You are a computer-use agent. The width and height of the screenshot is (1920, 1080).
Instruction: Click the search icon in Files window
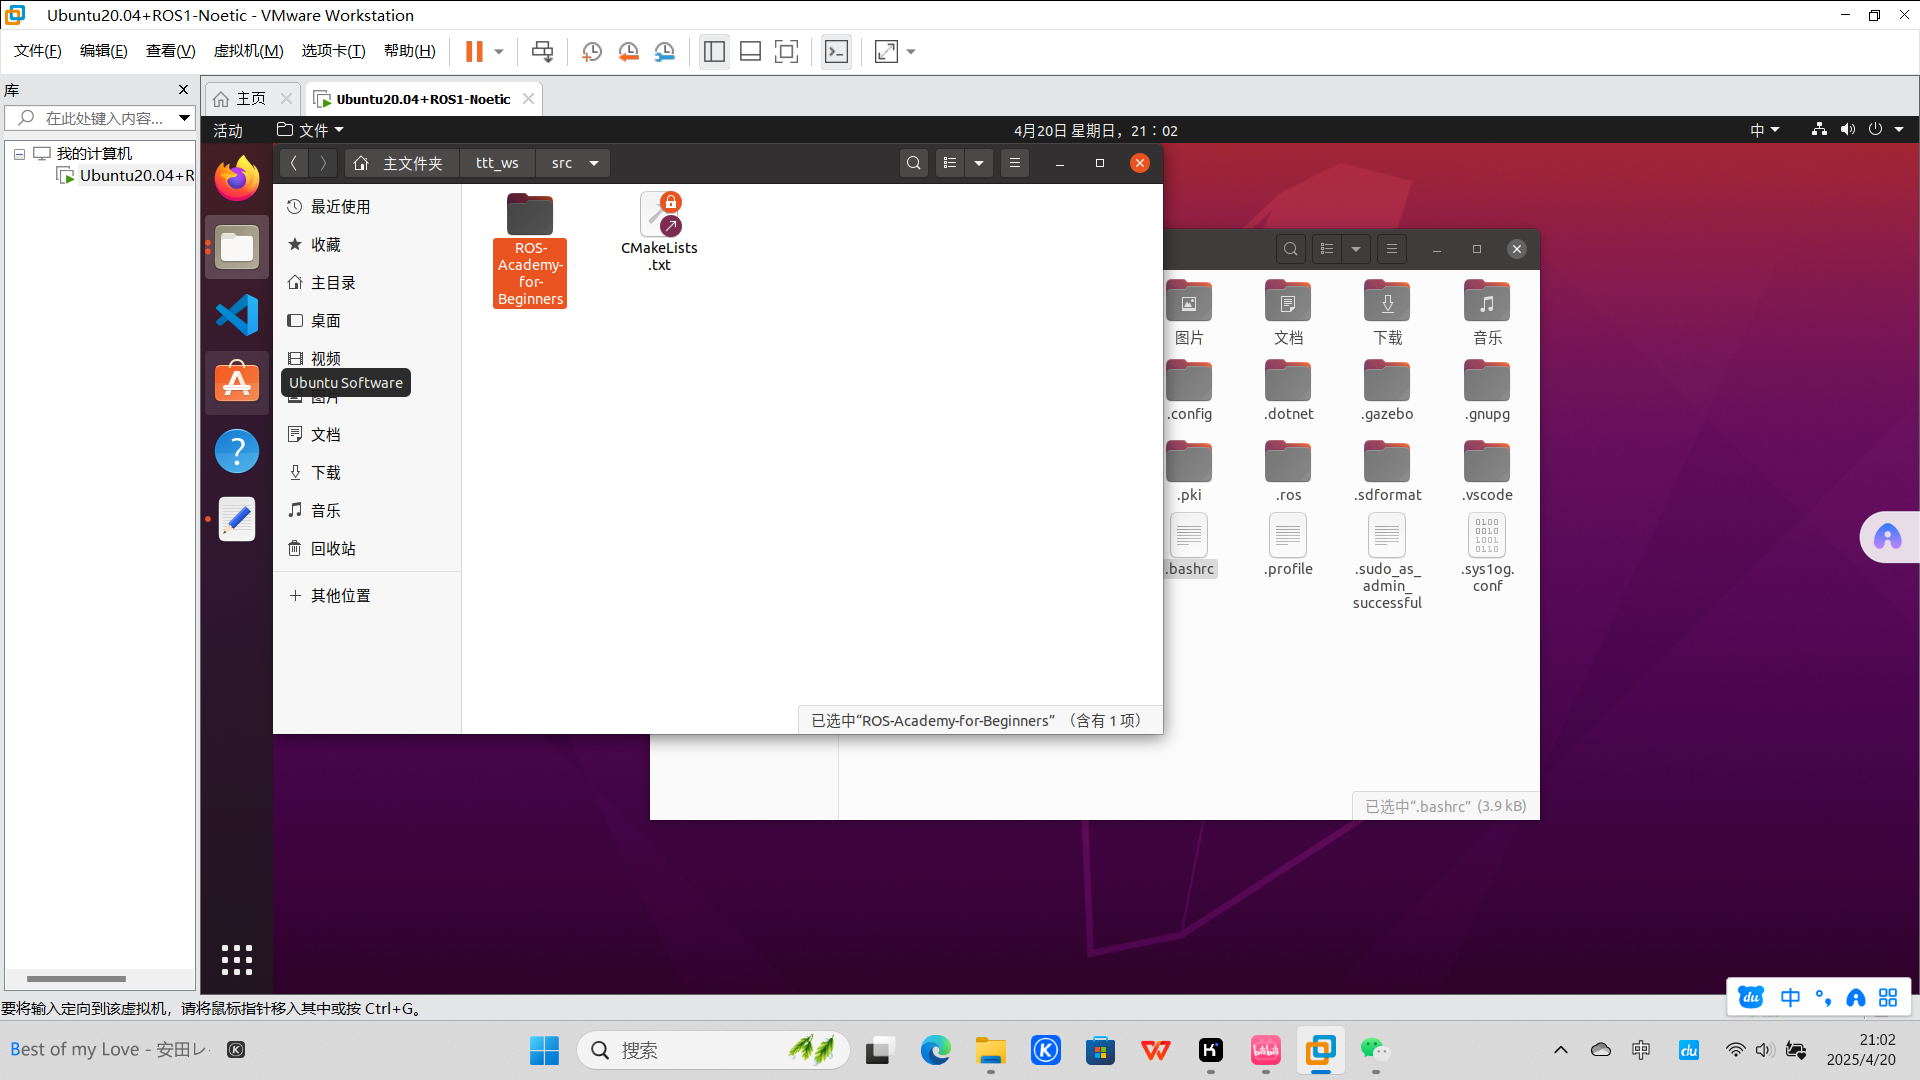[913, 163]
